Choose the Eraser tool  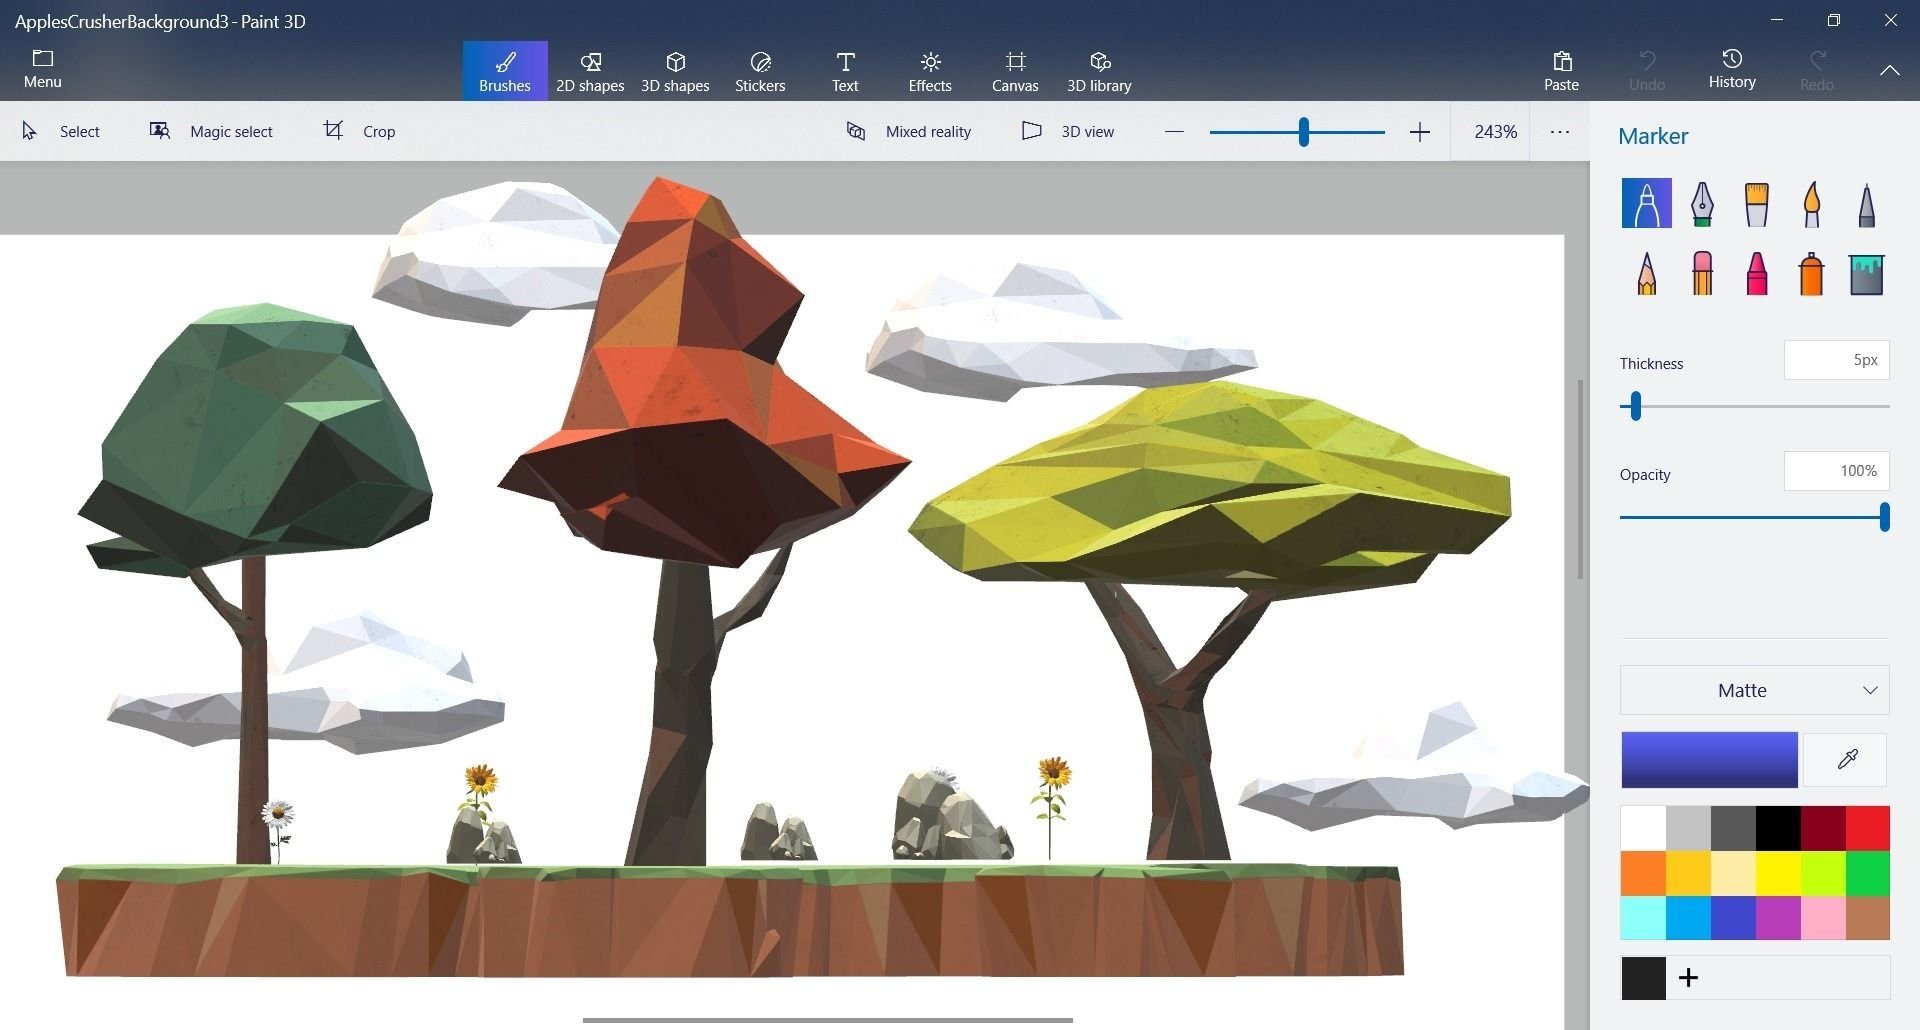(1701, 273)
